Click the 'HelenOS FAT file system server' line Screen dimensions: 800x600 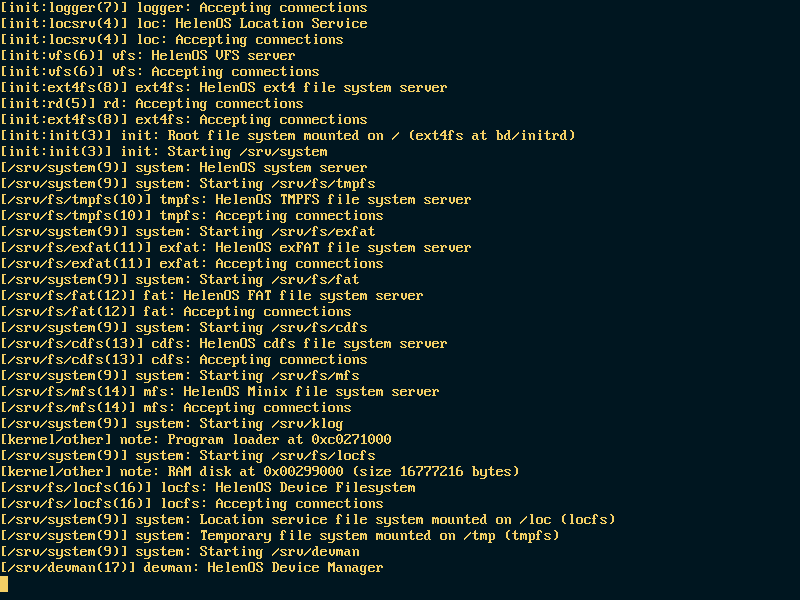[x=212, y=296]
